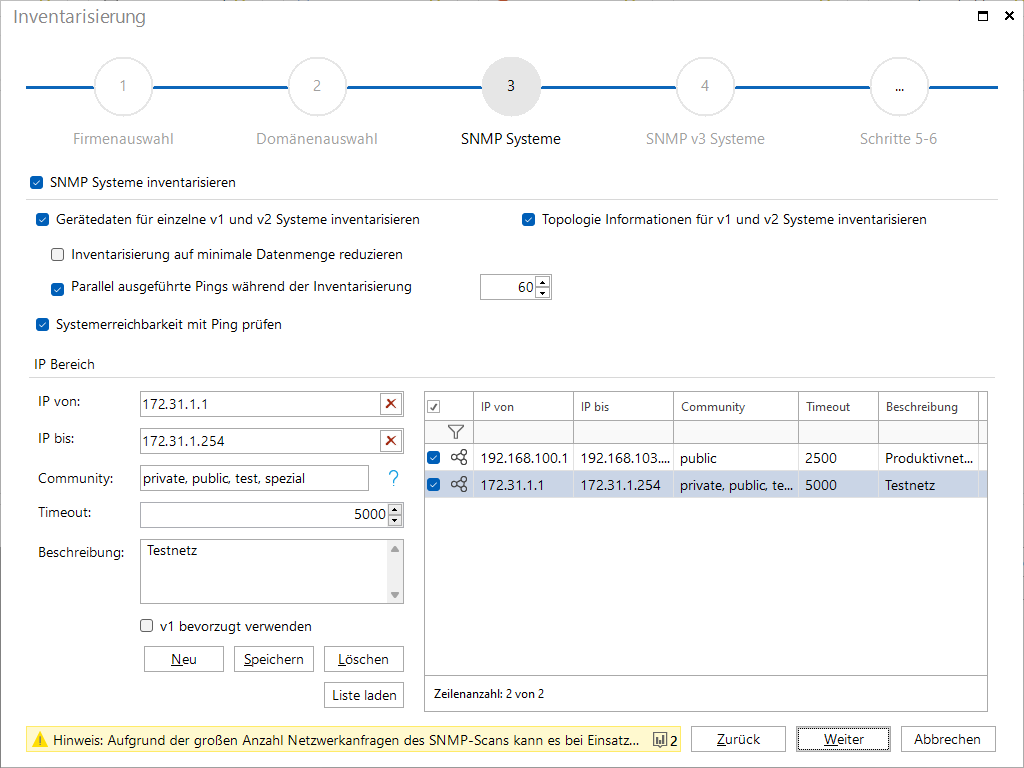Click into the Beschreibung text area
The width and height of the screenshot is (1024, 768).
264,571
